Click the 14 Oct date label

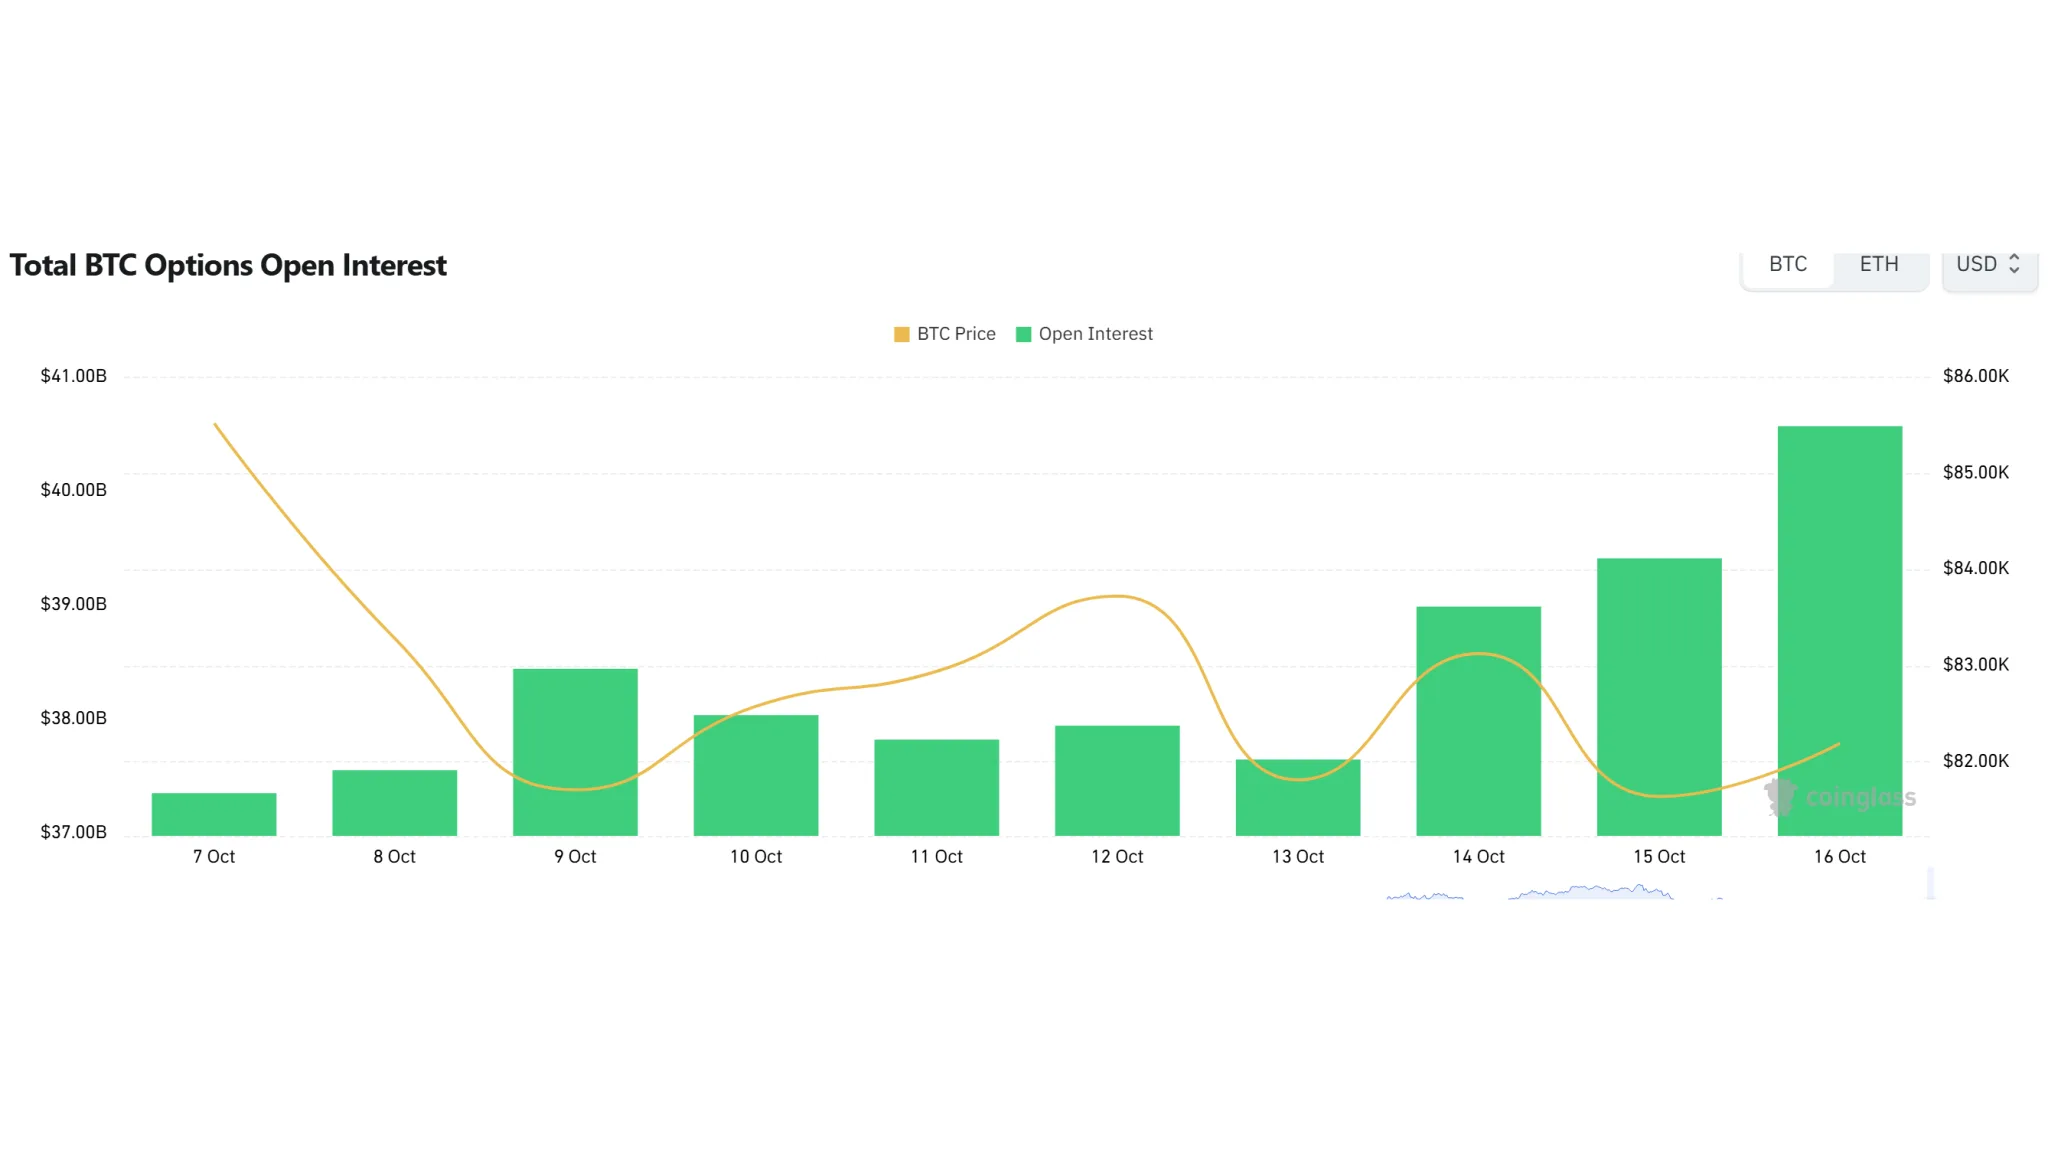(1479, 857)
